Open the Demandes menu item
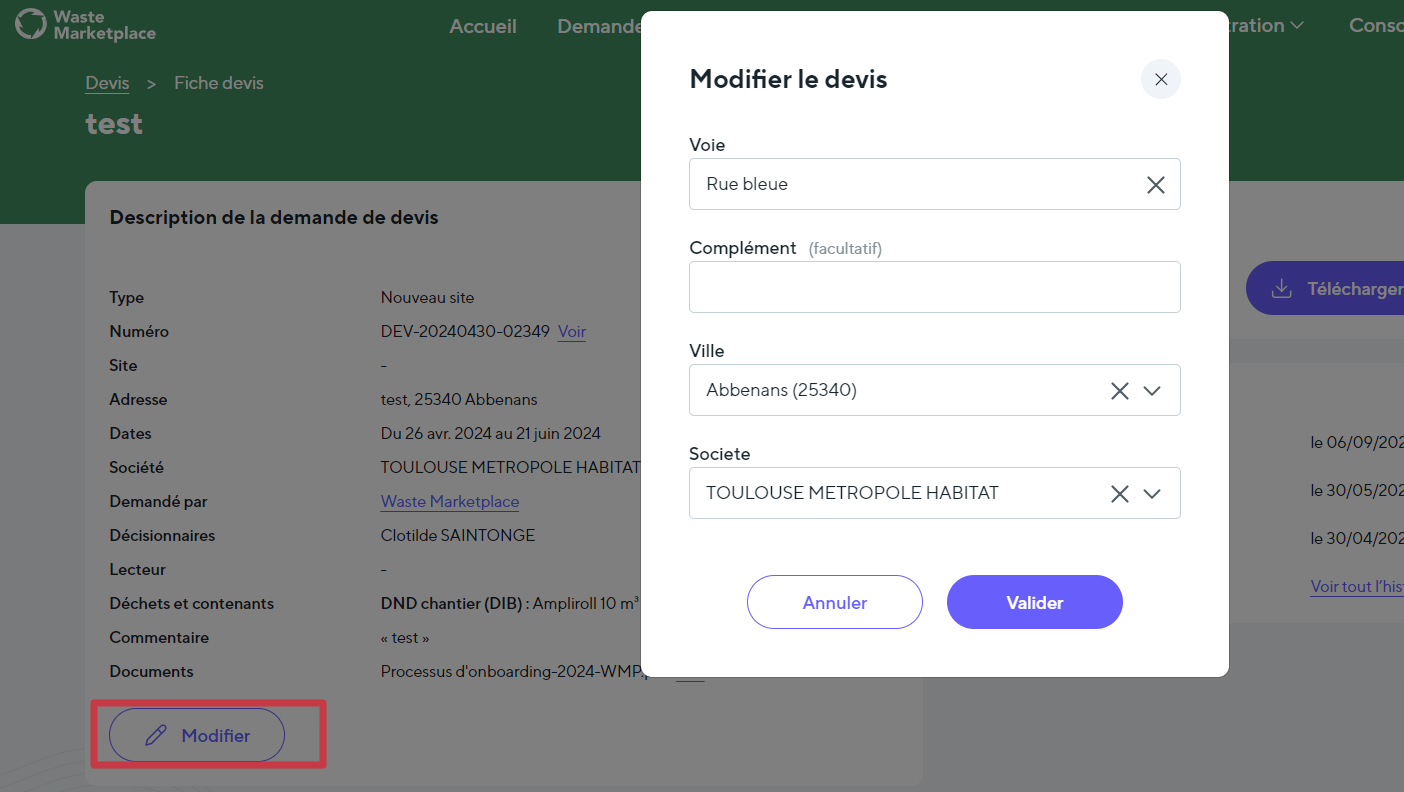Image resolution: width=1404 pixels, height=792 pixels. click(x=598, y=26)
